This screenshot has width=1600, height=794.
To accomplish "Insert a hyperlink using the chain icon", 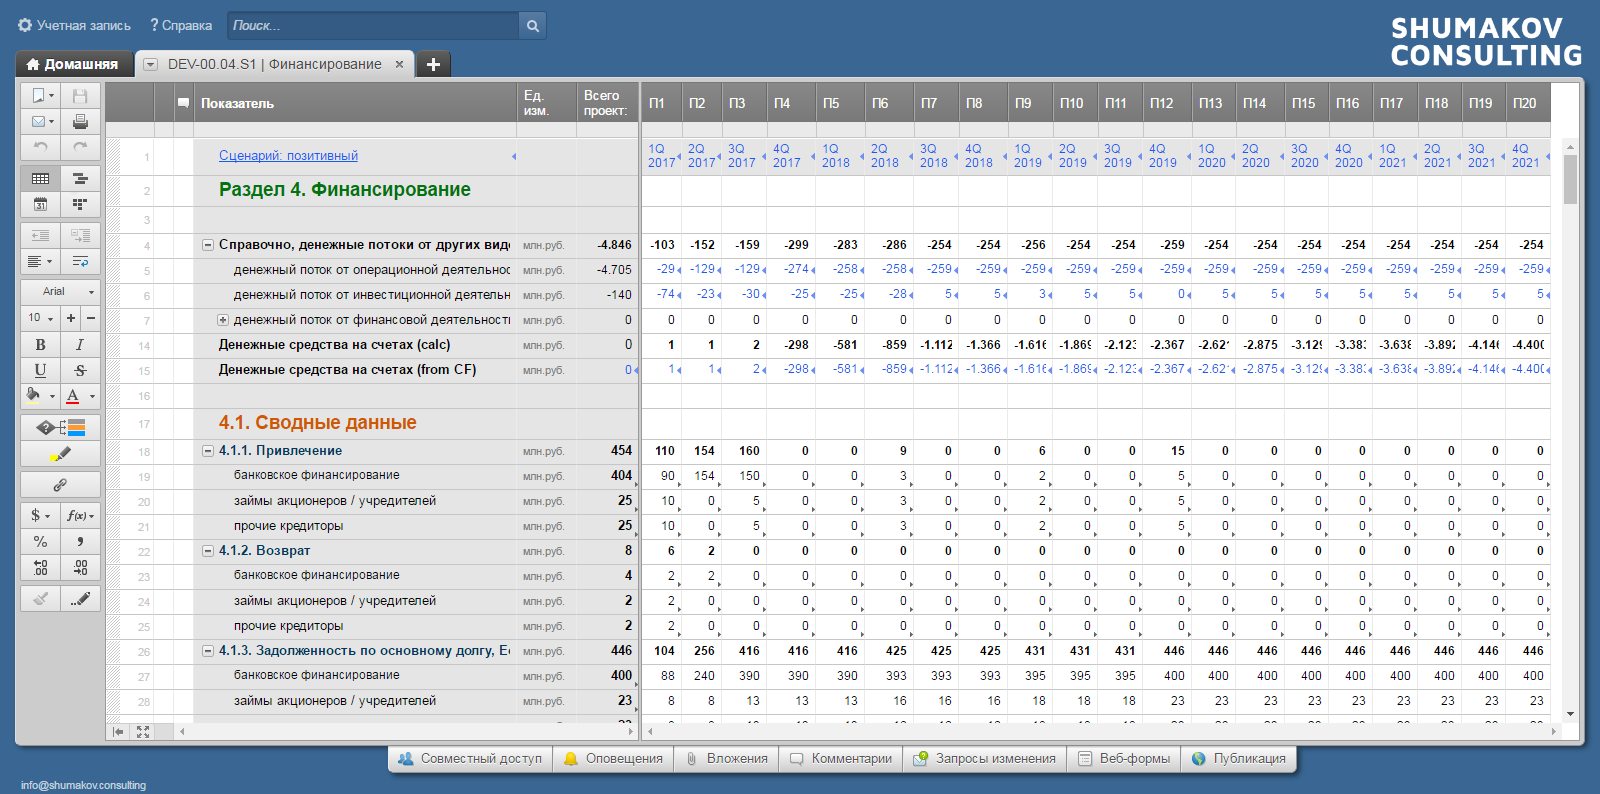I will [60, 485].
